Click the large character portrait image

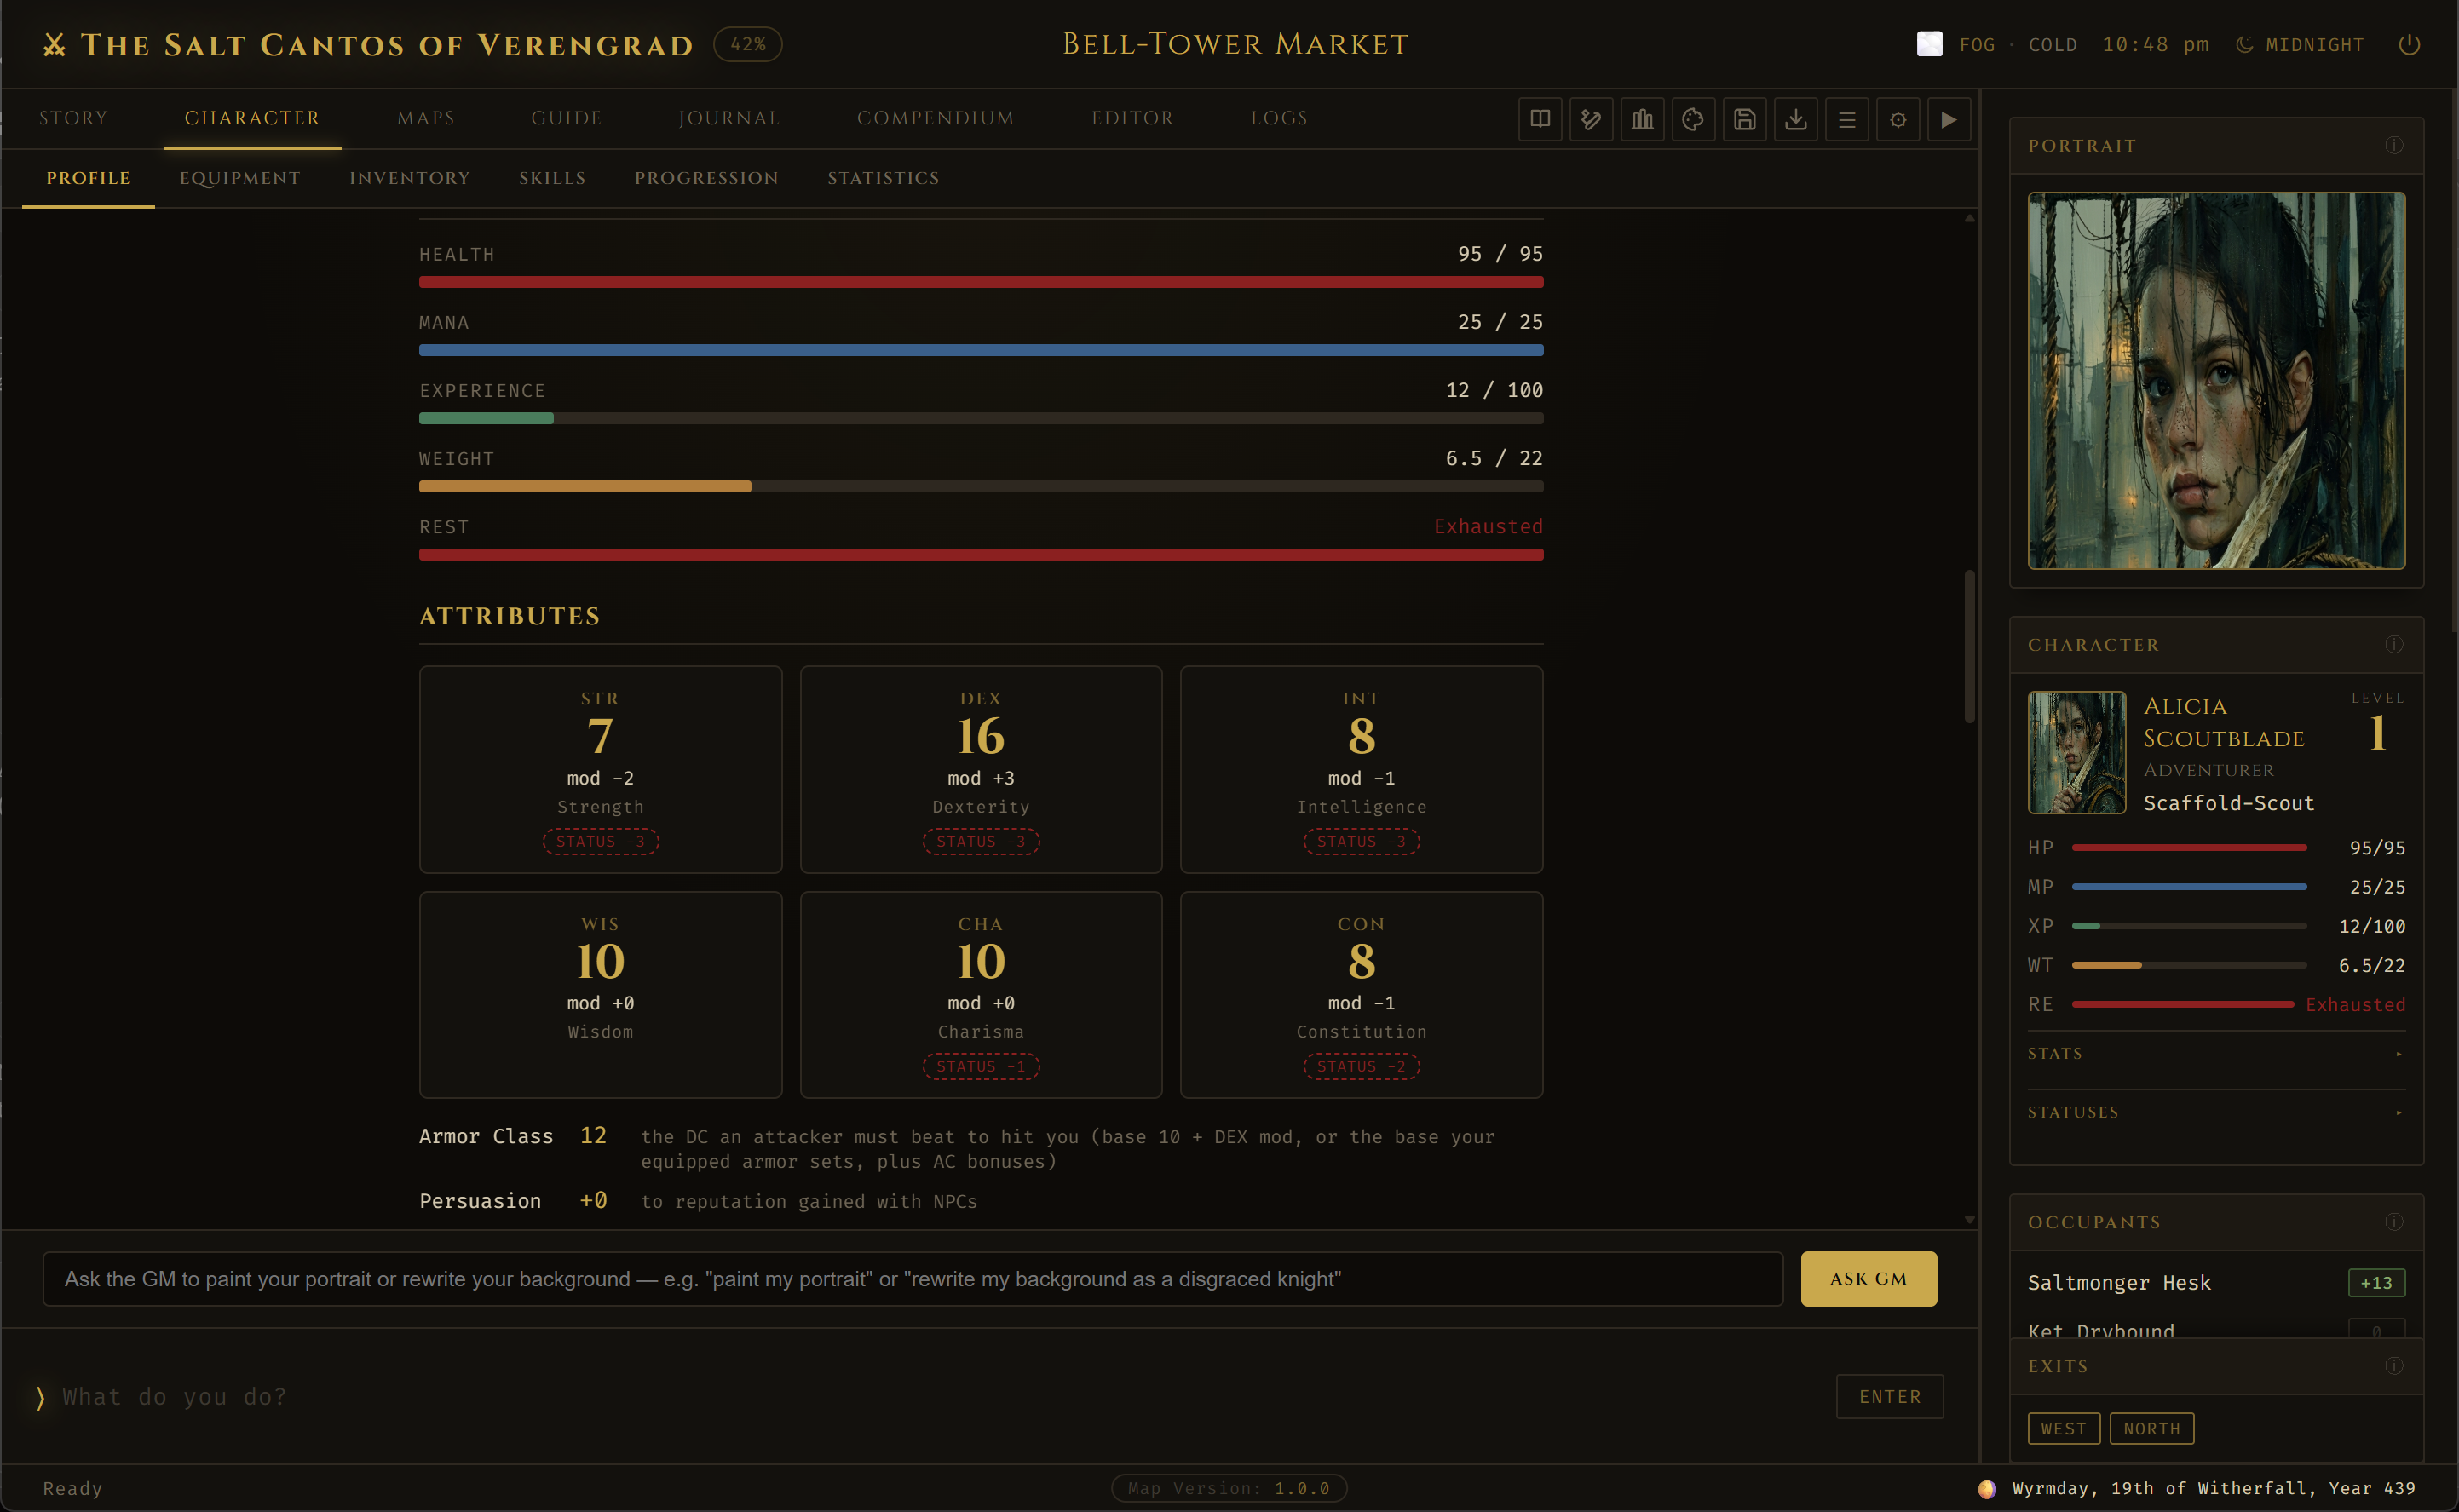[2216, 380]
